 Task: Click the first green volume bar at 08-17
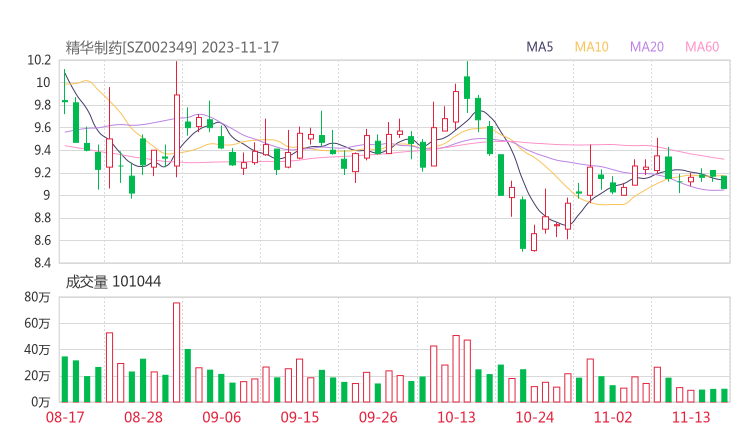pyautogui.click(x=65, y=380)
